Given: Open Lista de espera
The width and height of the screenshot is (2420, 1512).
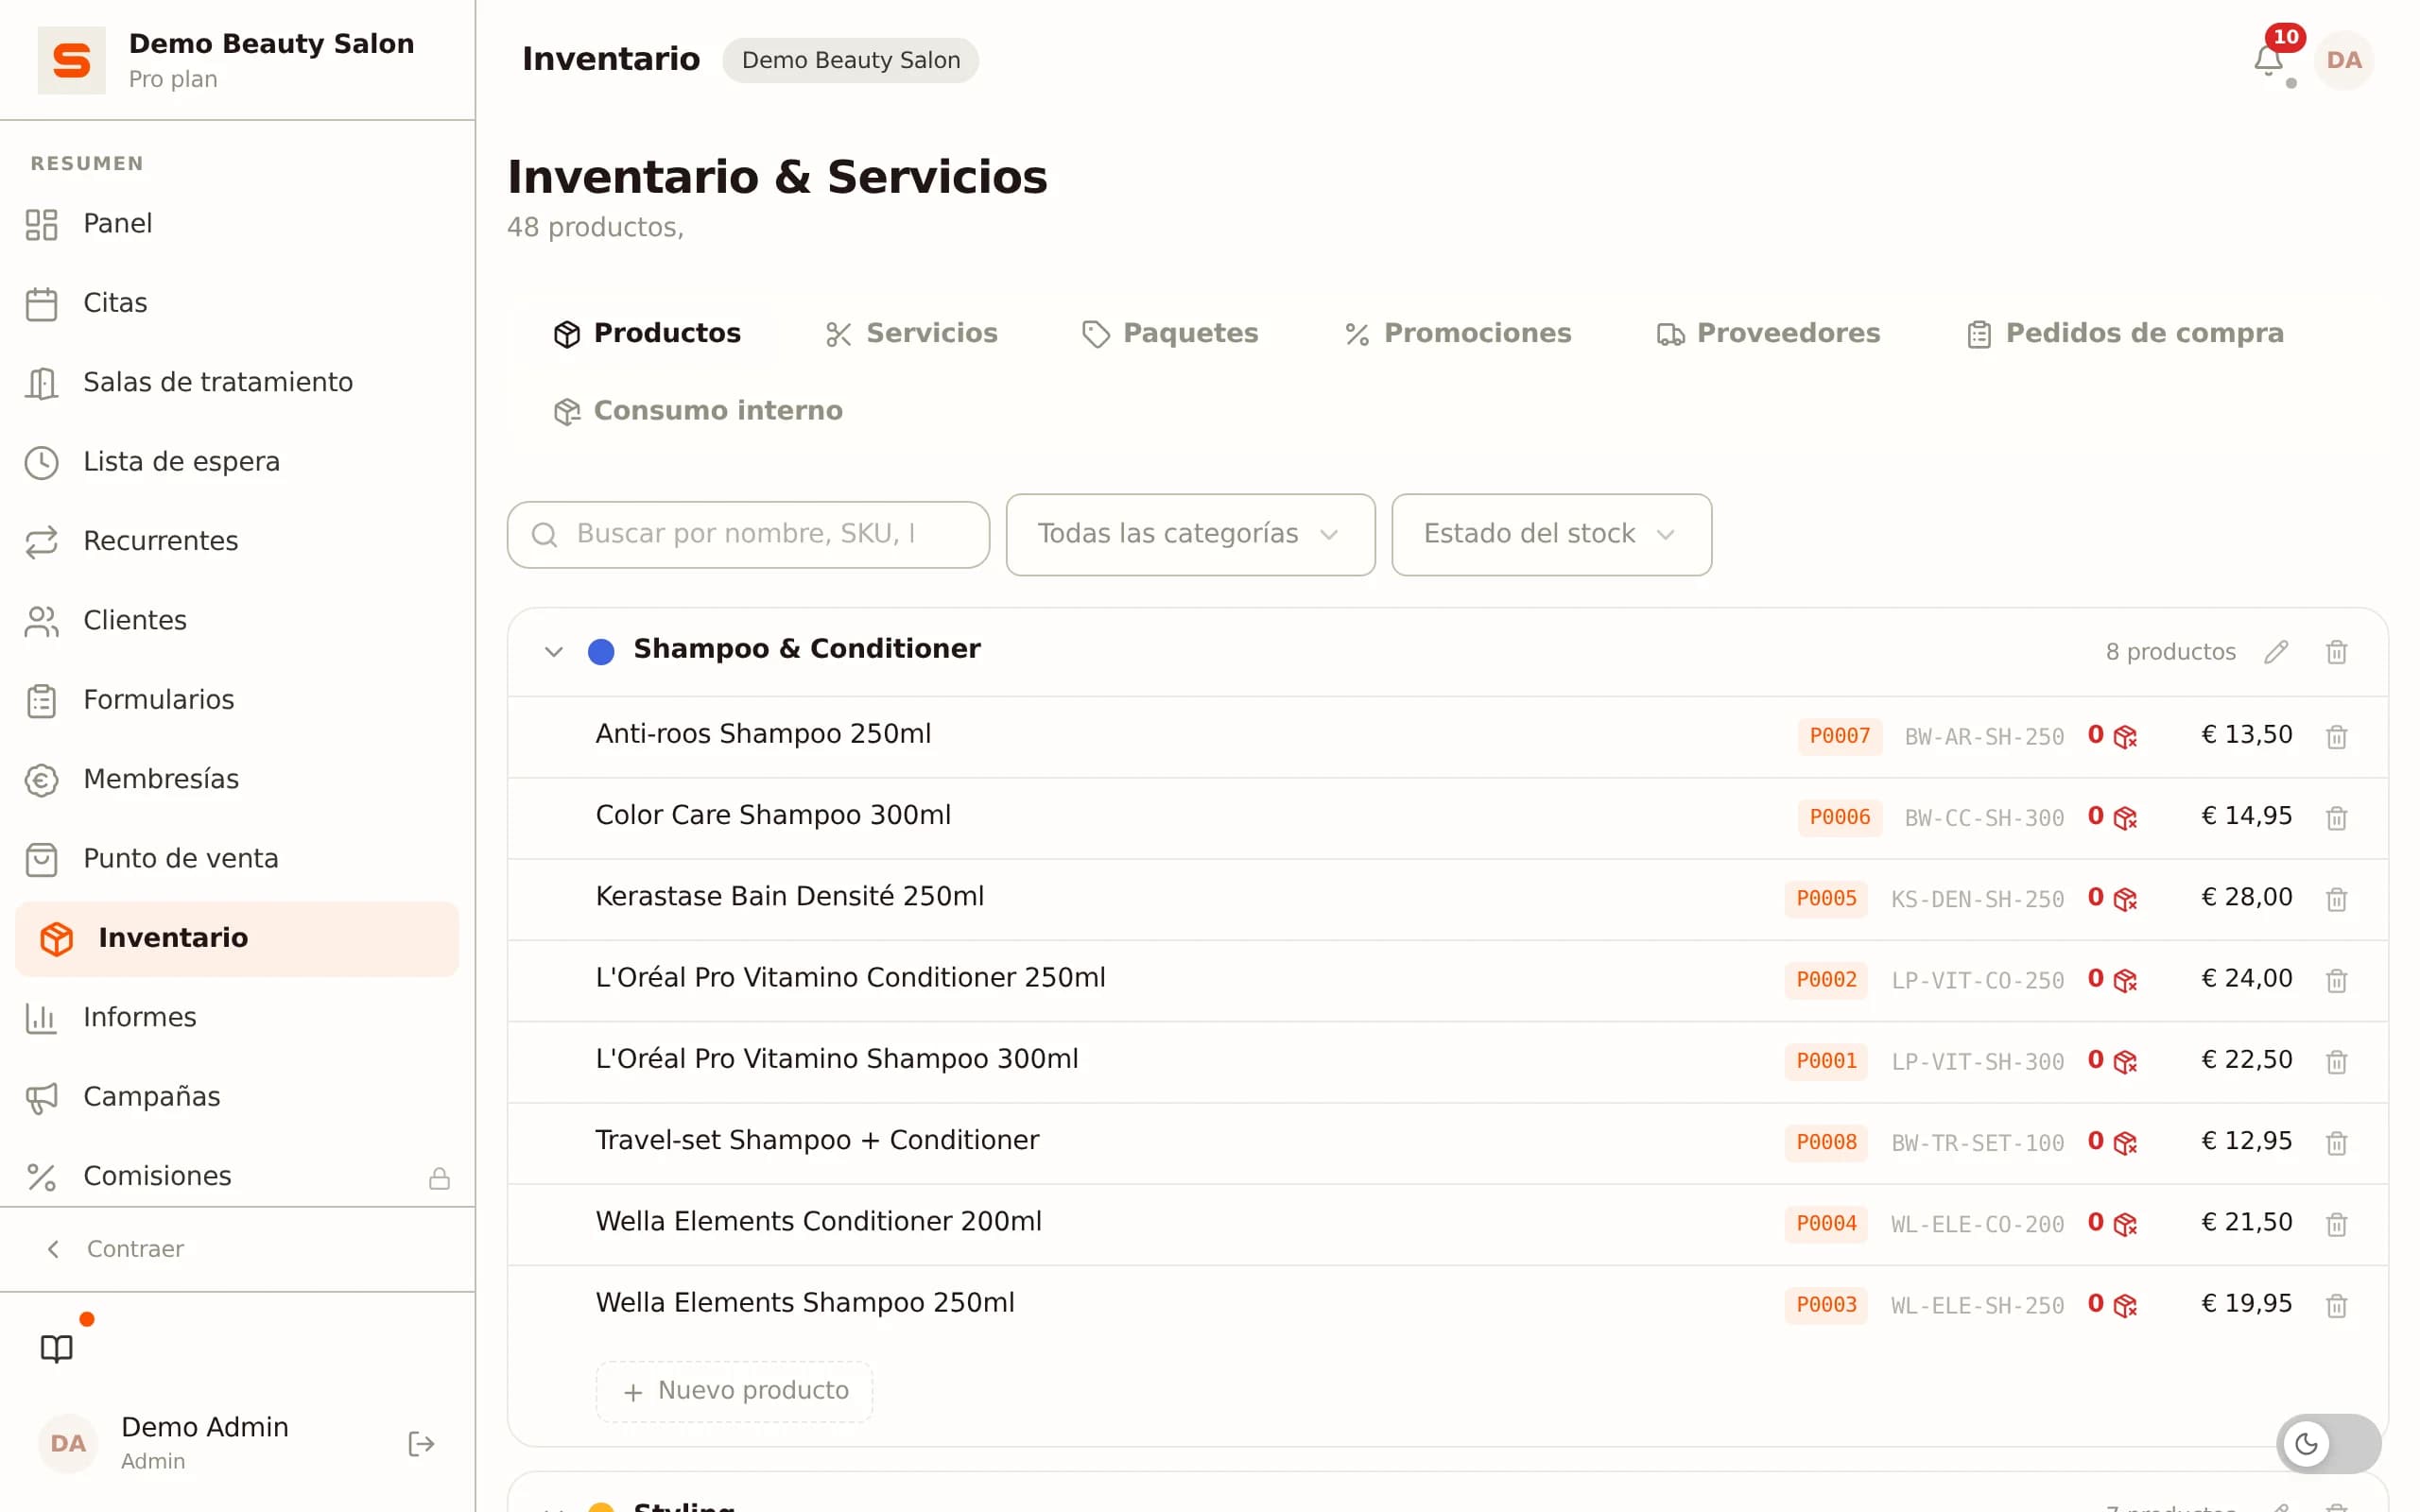Looking at the screenshot, I should click(237, 461).
